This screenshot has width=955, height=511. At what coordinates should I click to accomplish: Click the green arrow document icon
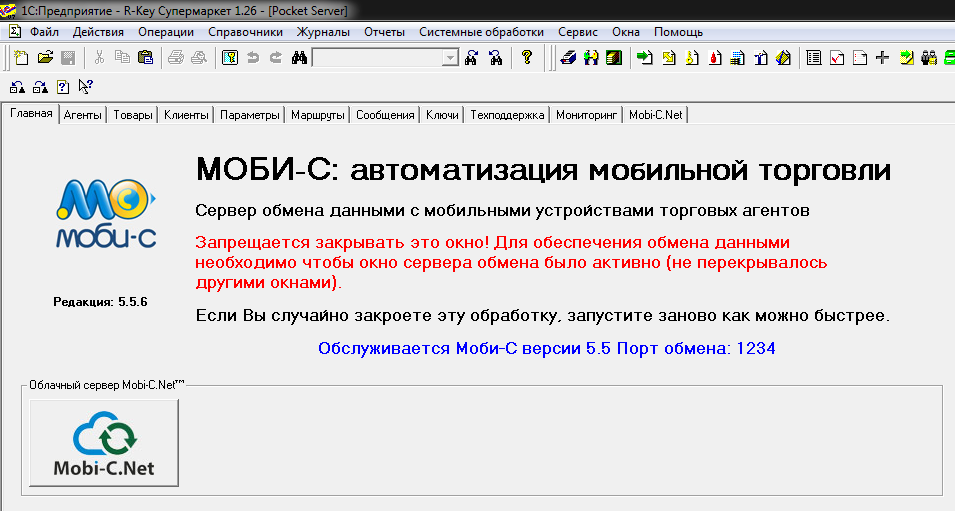[x=644, y=58]
